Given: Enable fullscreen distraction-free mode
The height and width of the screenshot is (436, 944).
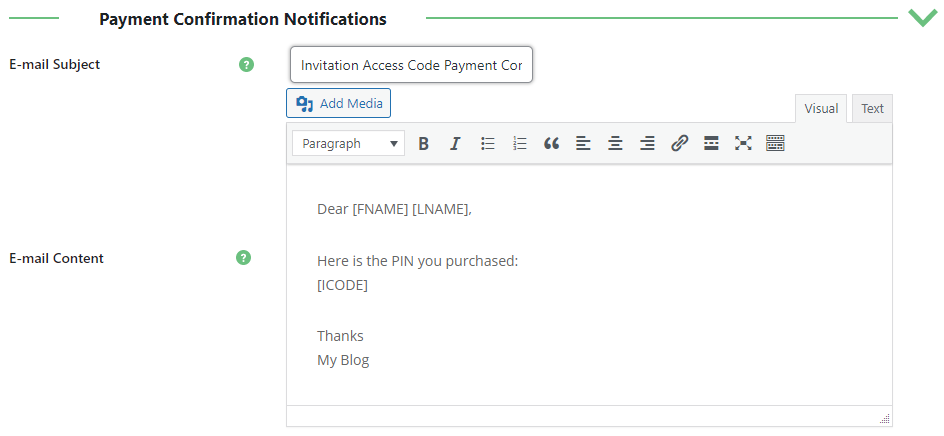Looking at the screenshot, I should pos(743,143).
